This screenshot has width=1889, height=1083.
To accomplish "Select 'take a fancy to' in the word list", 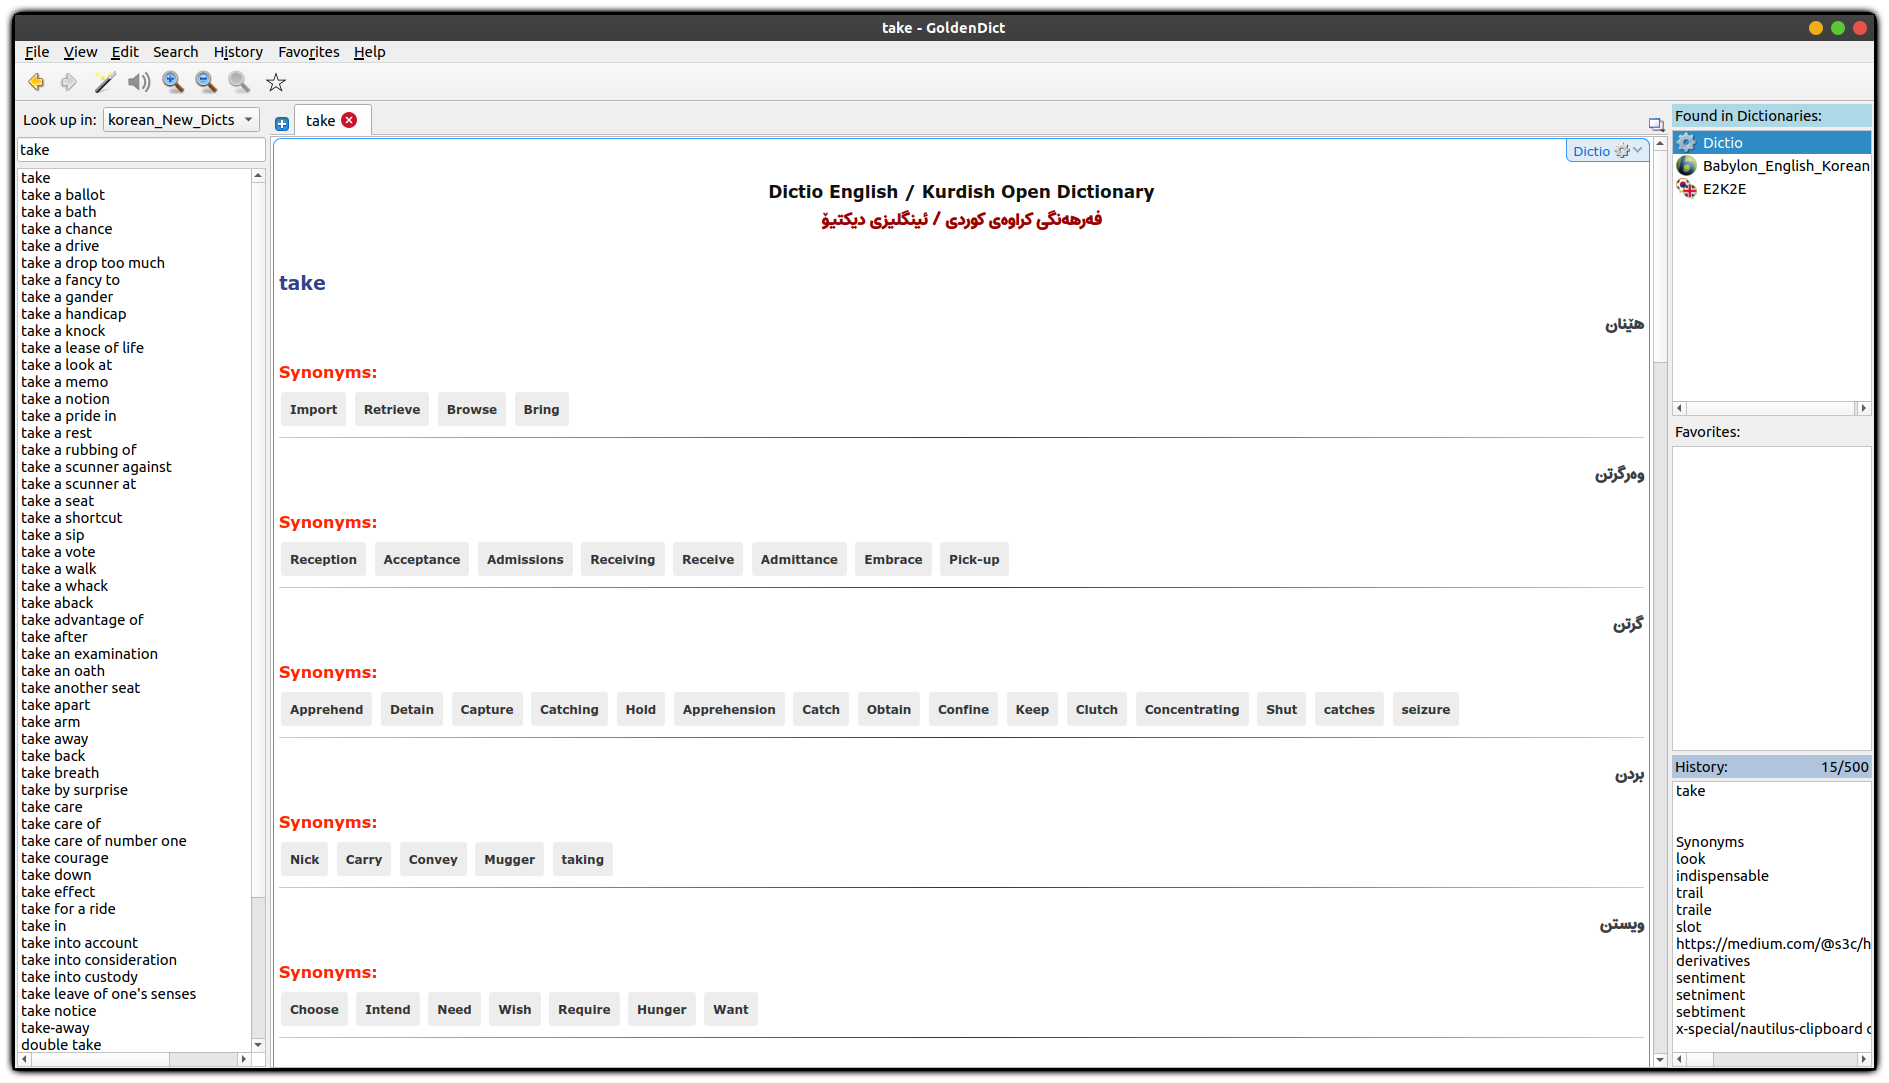I will coord(71,280).
